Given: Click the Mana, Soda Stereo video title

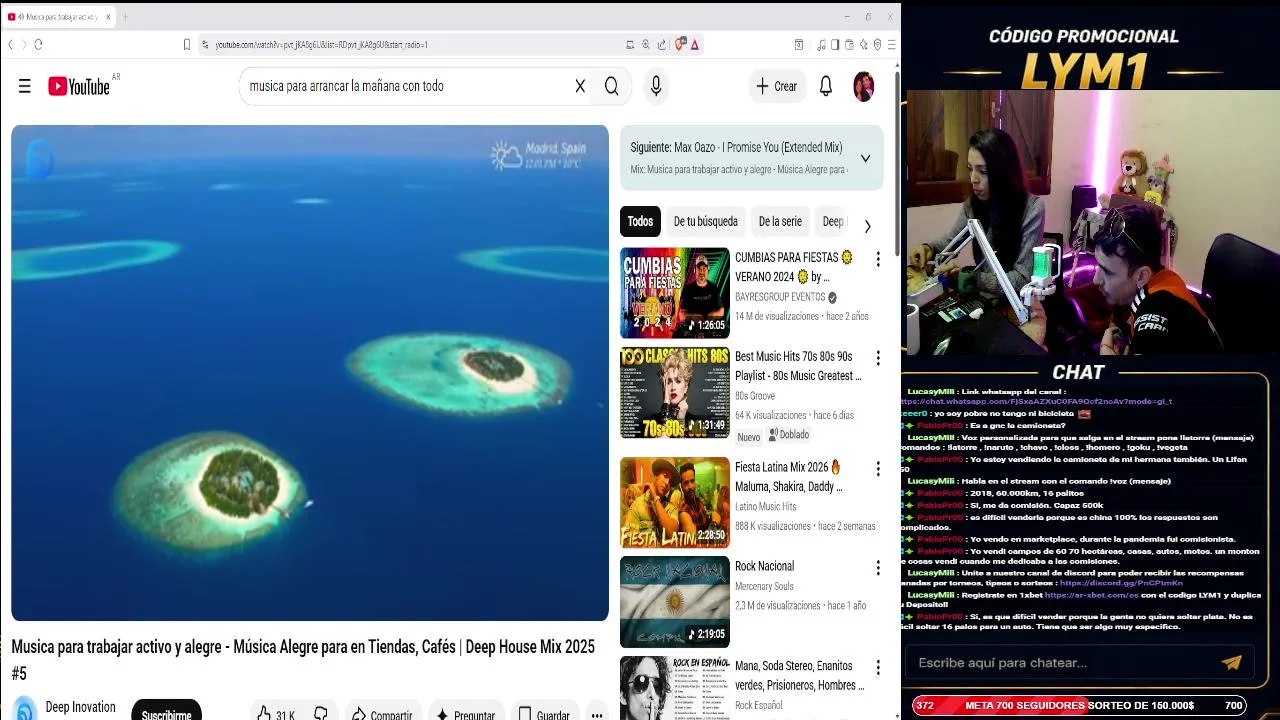Looking at the screenshot, I should 800,676.
